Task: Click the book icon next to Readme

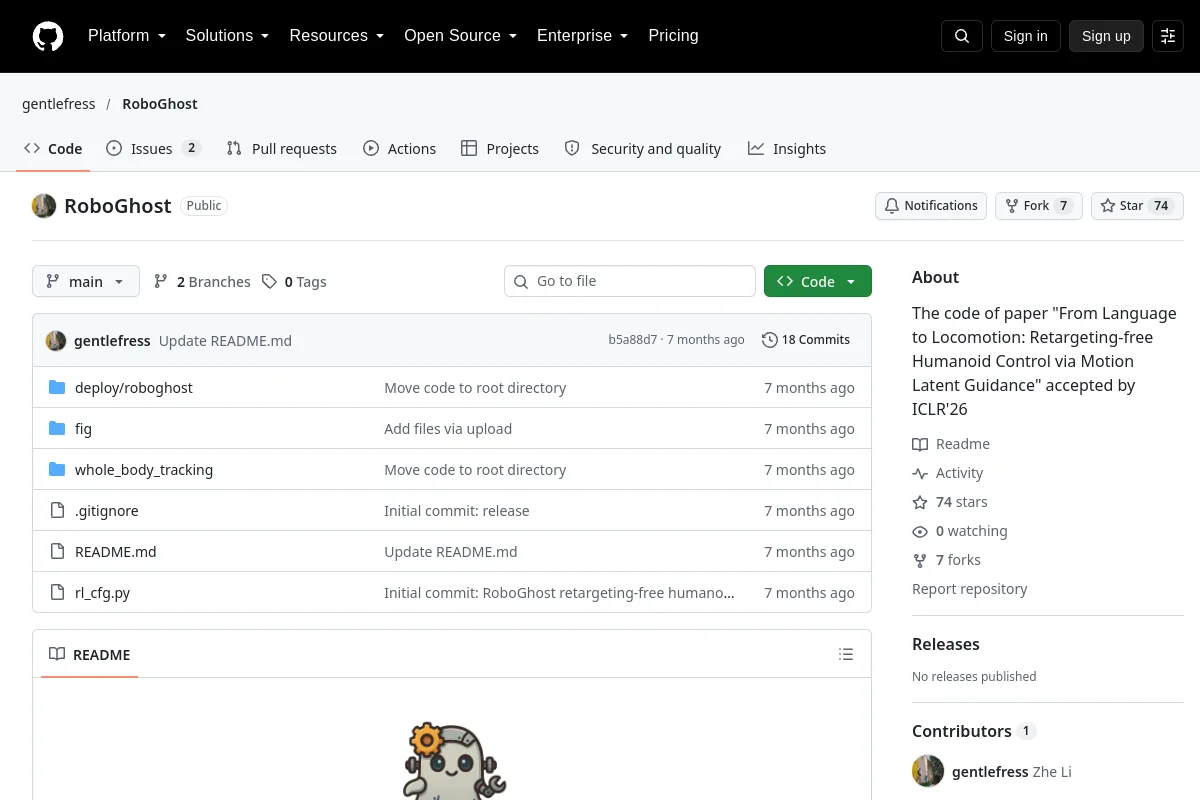Action: 920,444
